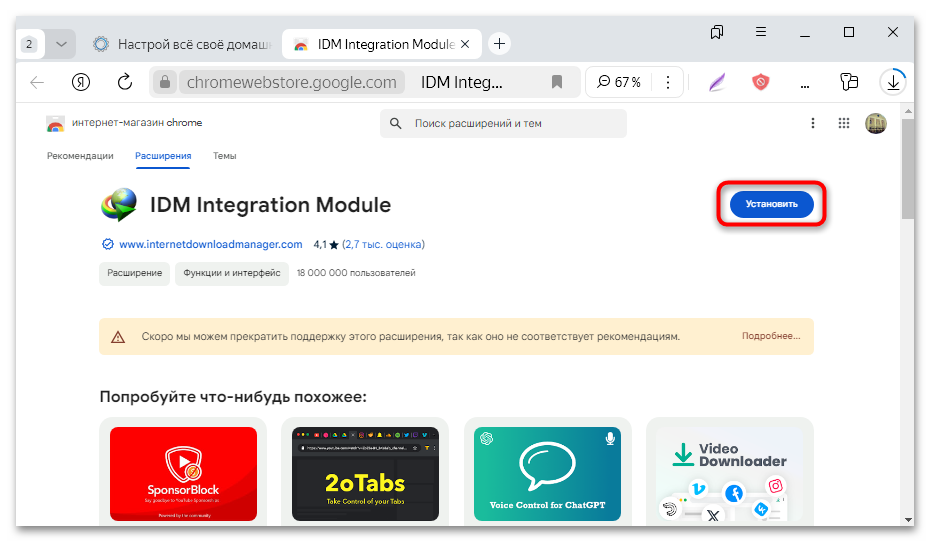Expand the tab list chevron
This screenshot has width=930, height=542.
[61, 44]
